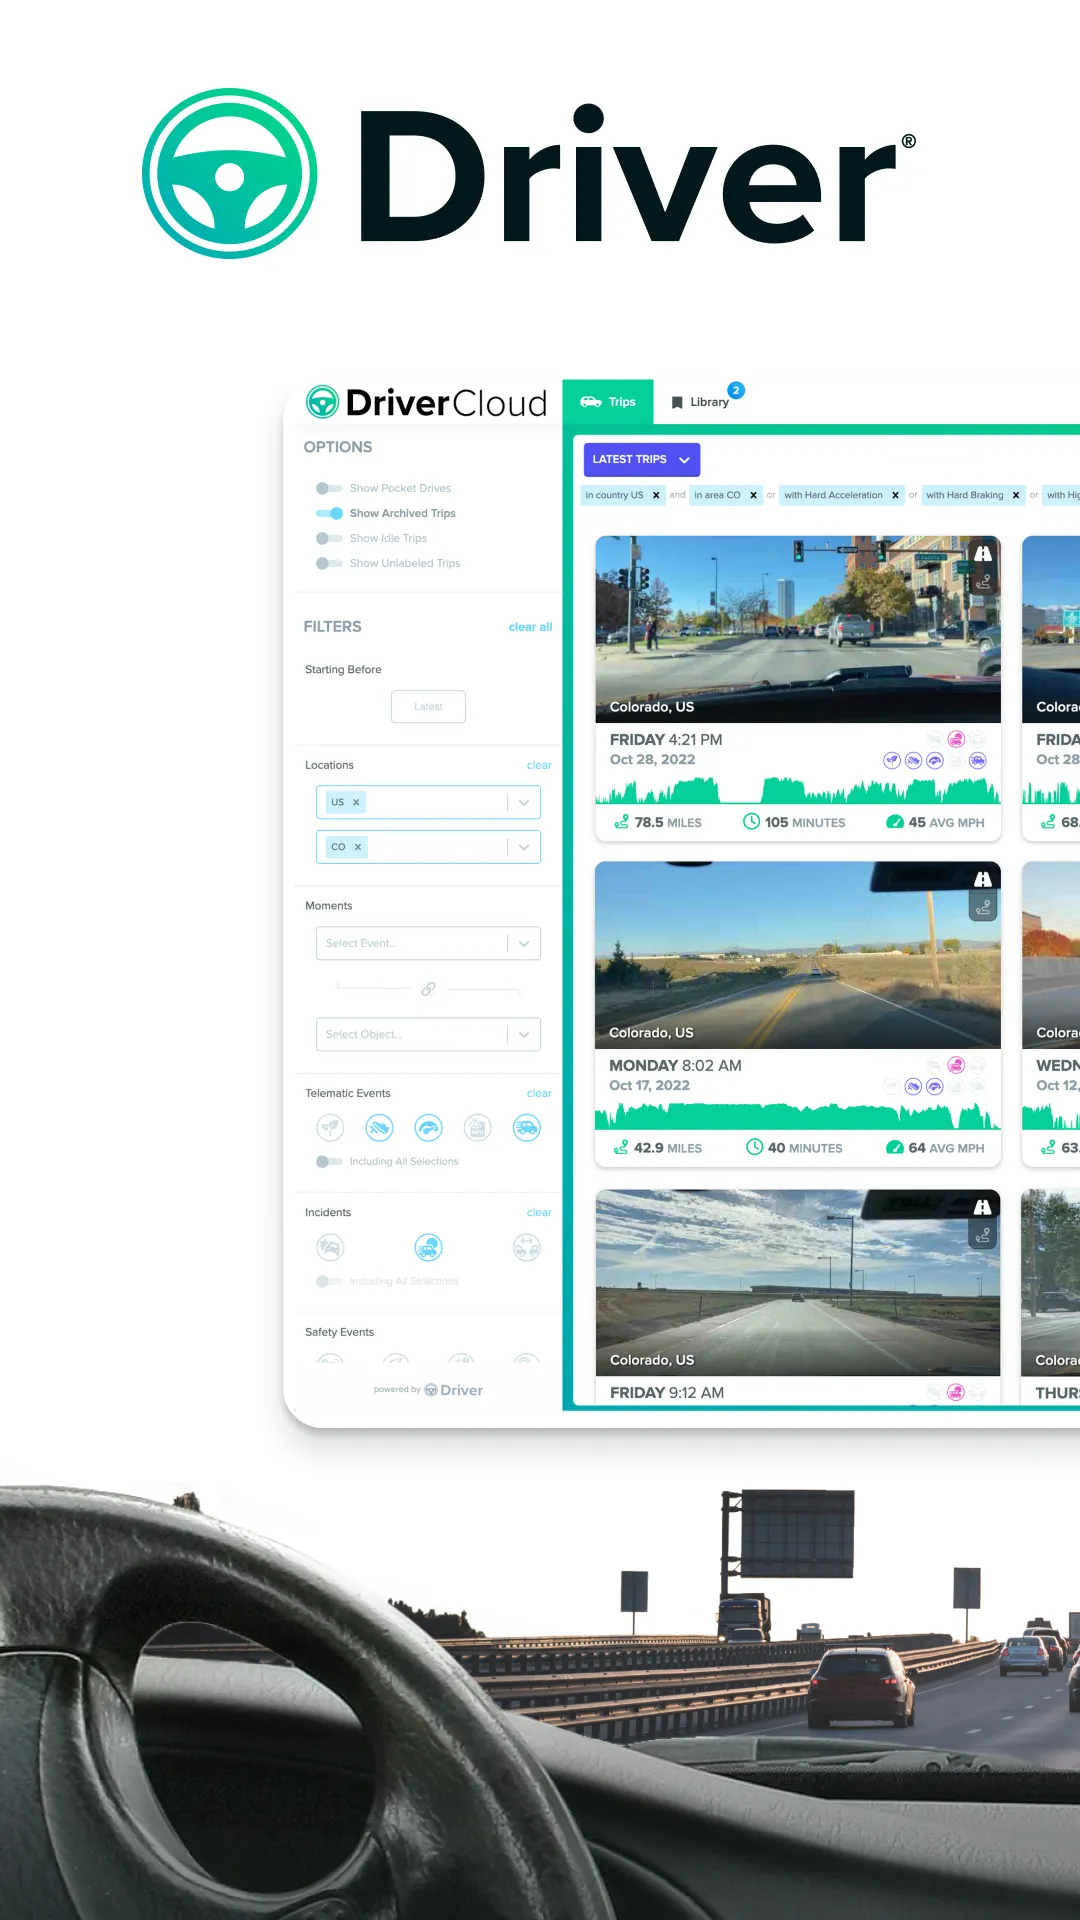Select the collision incident filter icon

pyautogui.click(x=330, y=1247)
